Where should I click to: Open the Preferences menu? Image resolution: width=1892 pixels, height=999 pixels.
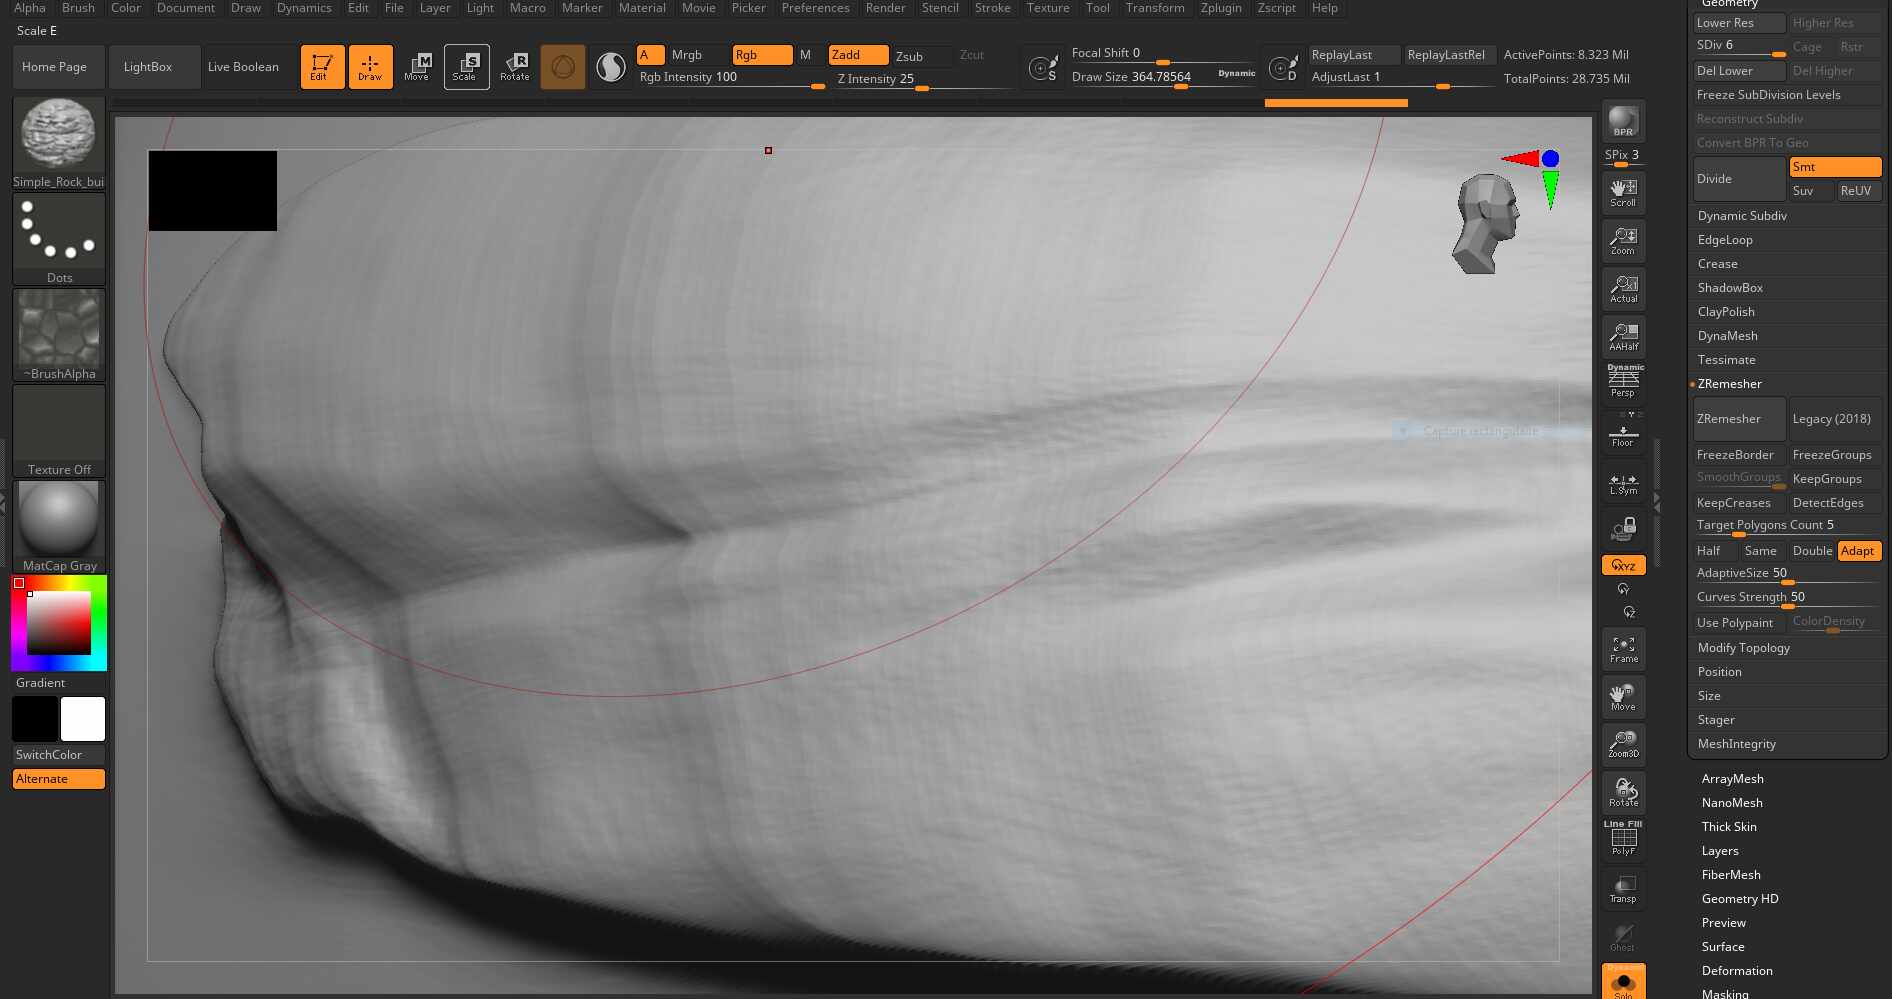tap(815, 8)
